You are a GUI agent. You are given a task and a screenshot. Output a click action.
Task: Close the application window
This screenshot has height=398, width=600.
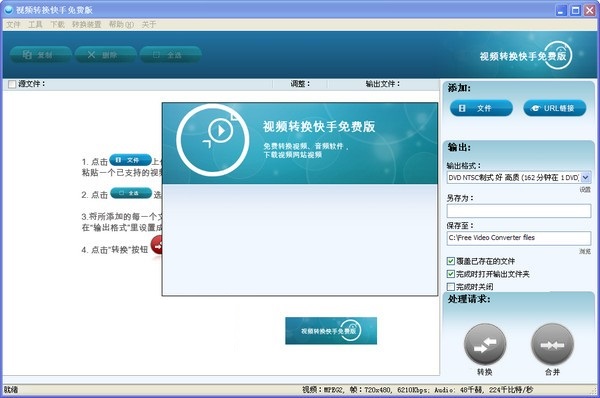pyautogui.click(x=590, y=10)
